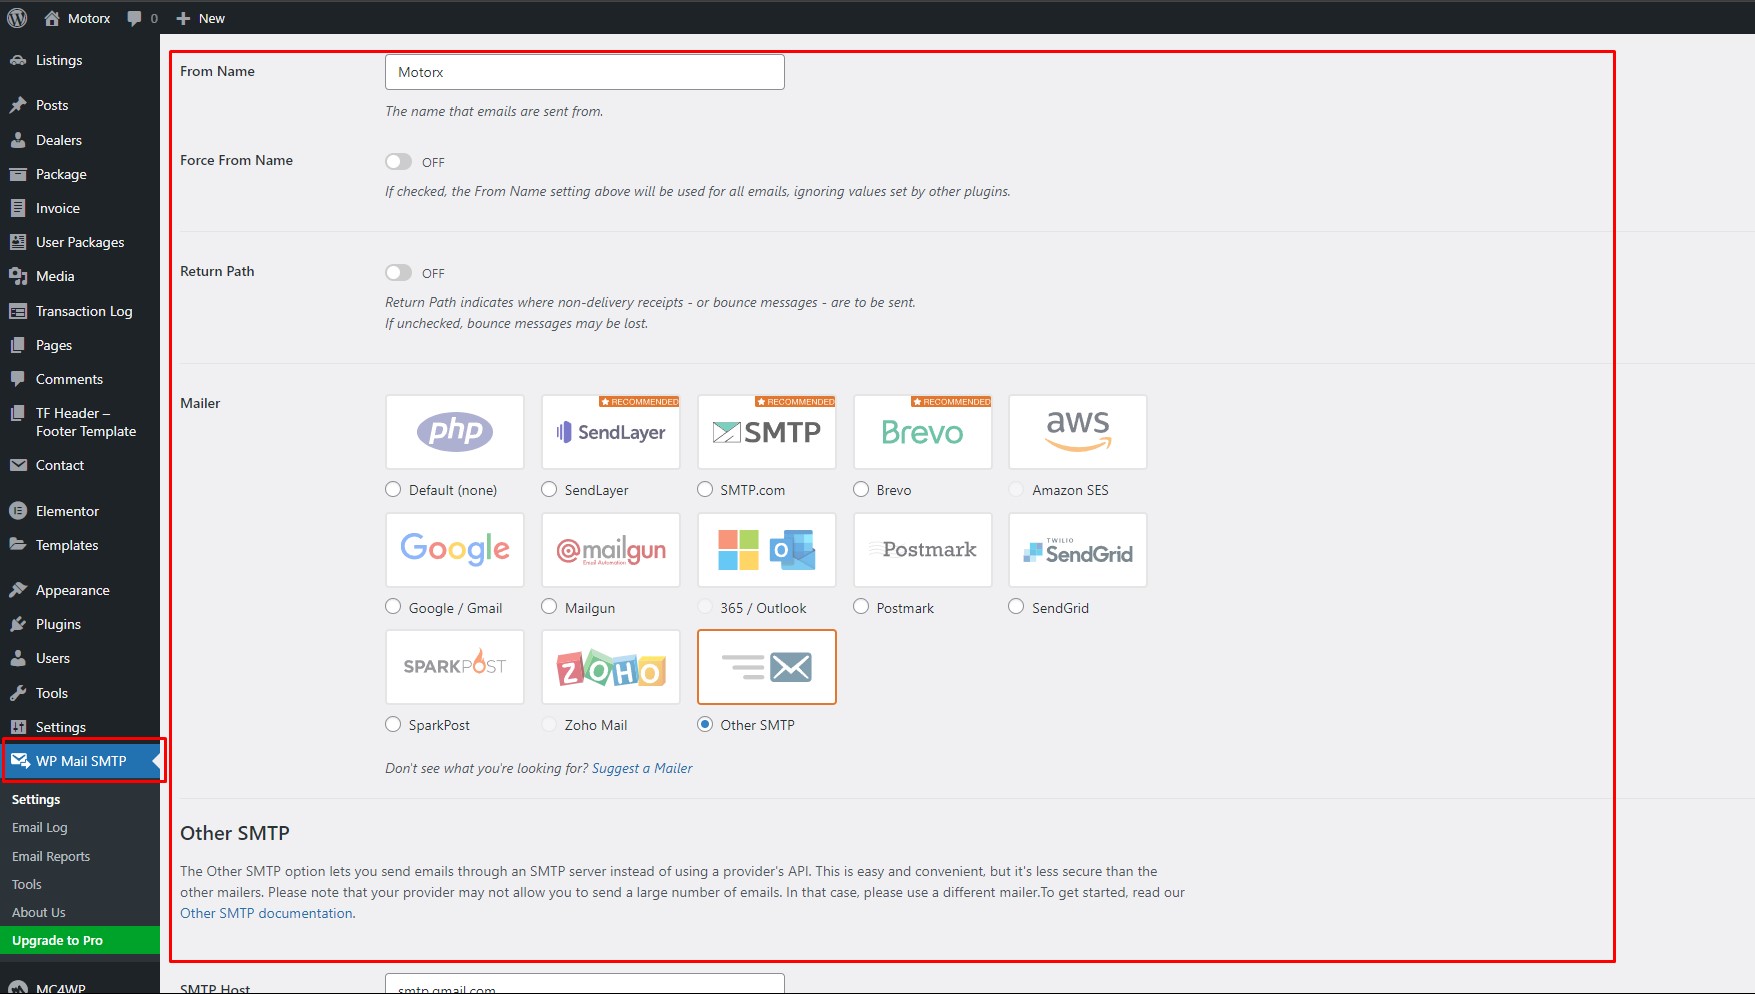Choose the SMTP.com radio button
Viewport: 1755px width, 994px height.
pos(705,489)
